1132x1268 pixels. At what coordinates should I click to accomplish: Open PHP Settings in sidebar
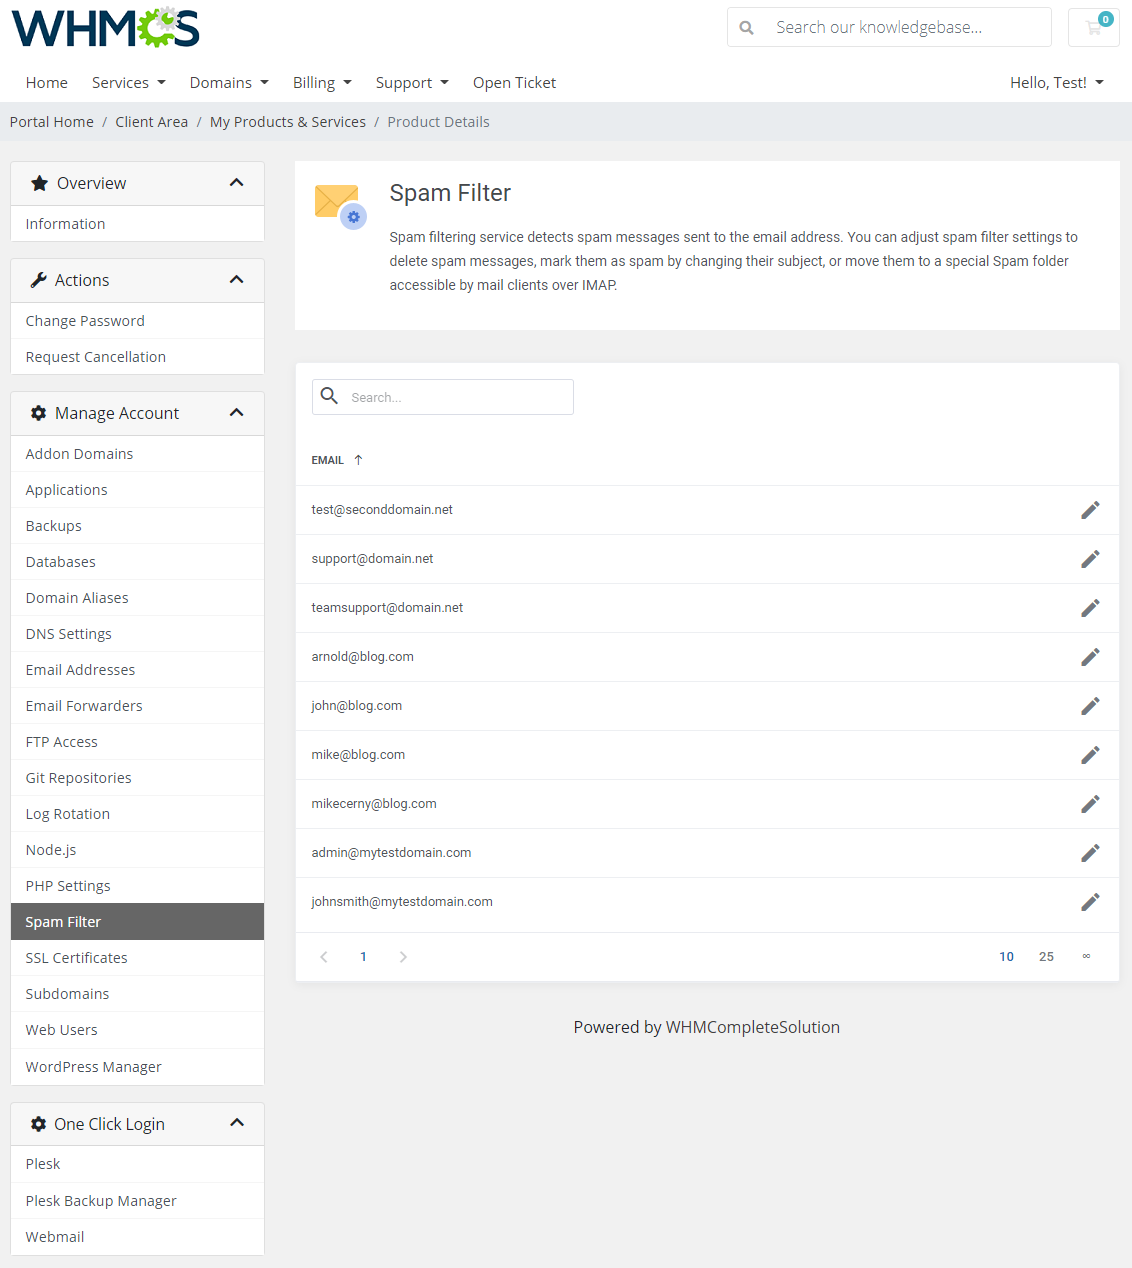pos(137,886)
